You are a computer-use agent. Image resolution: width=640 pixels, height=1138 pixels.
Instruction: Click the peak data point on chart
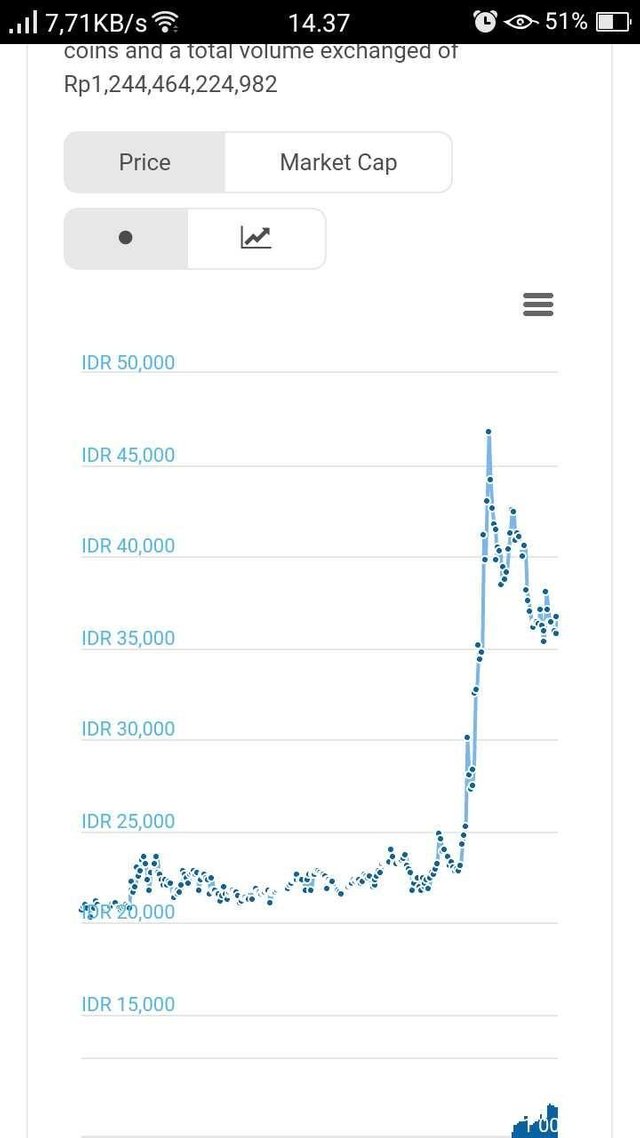(x=489, y=432)
